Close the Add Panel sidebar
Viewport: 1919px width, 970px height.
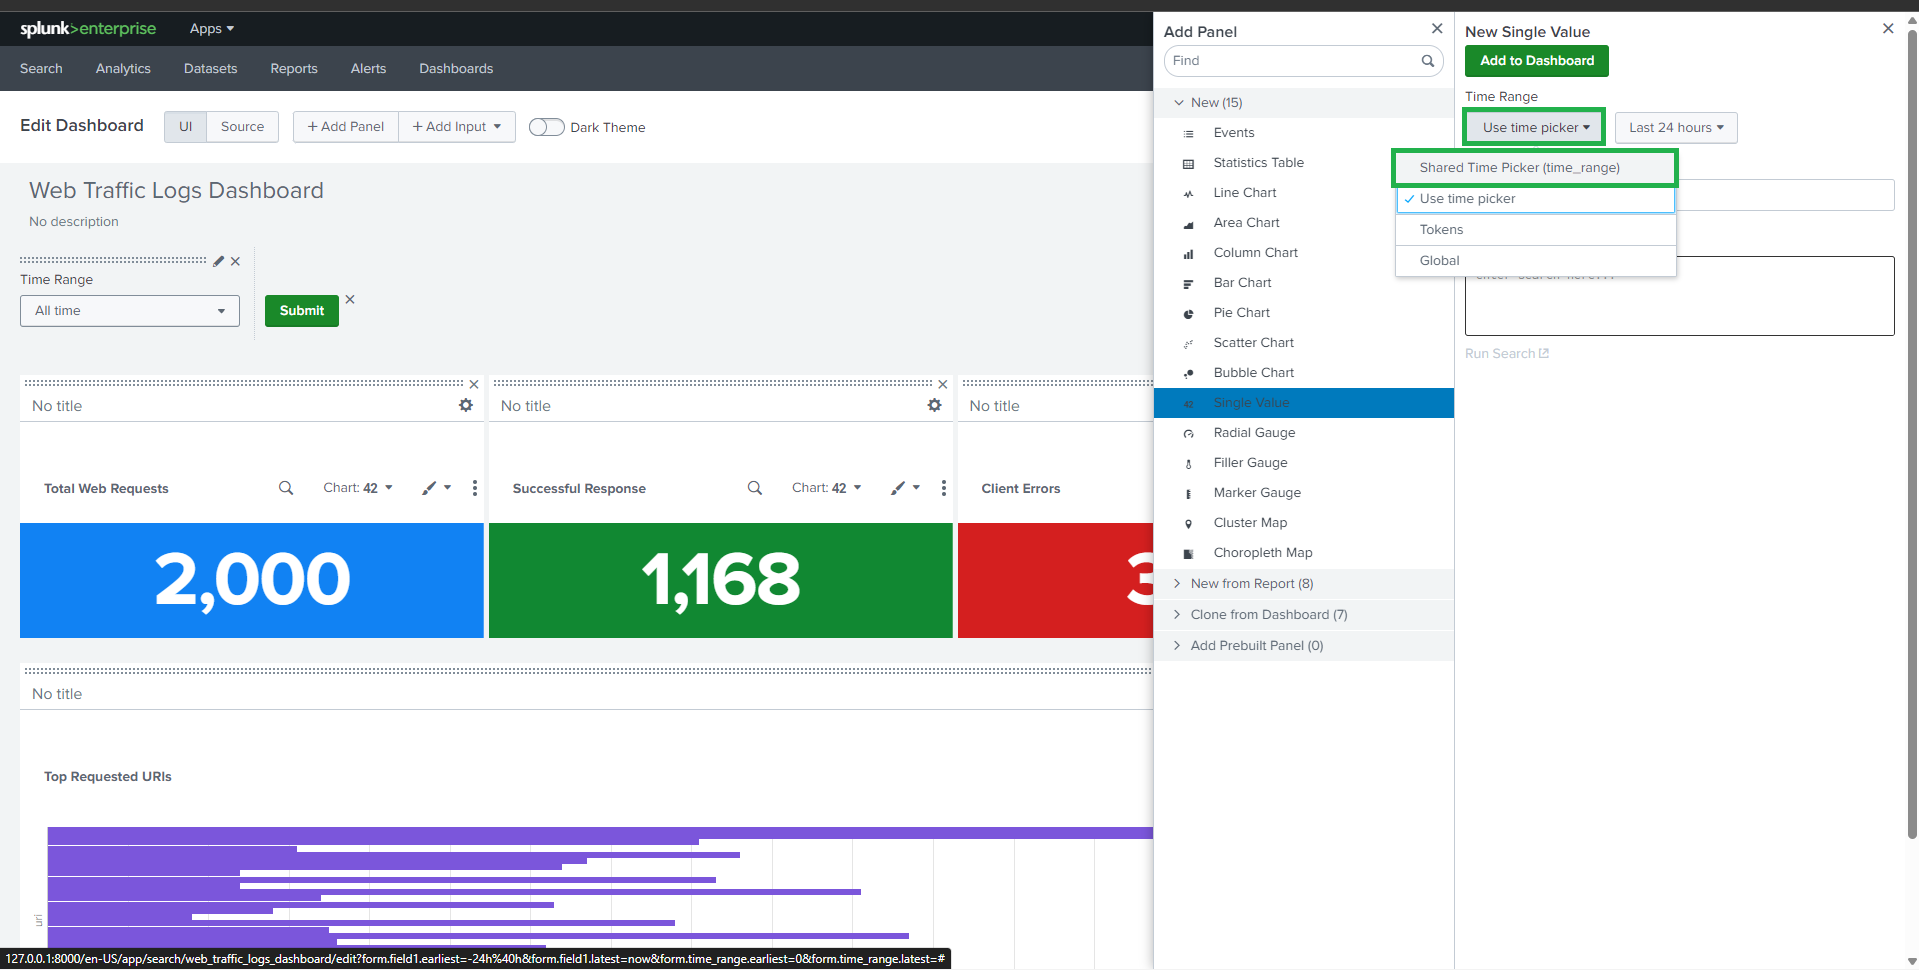point(1437,29)
